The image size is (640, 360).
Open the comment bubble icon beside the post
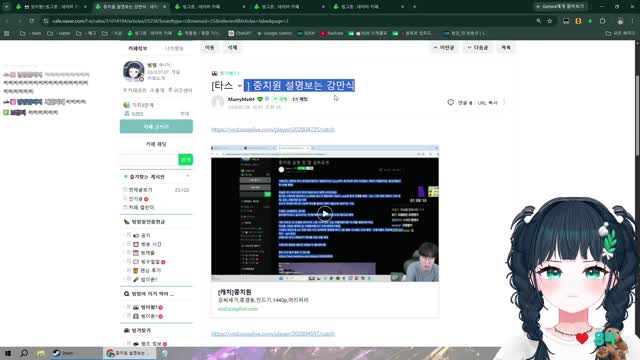click(x=451, y=102)
